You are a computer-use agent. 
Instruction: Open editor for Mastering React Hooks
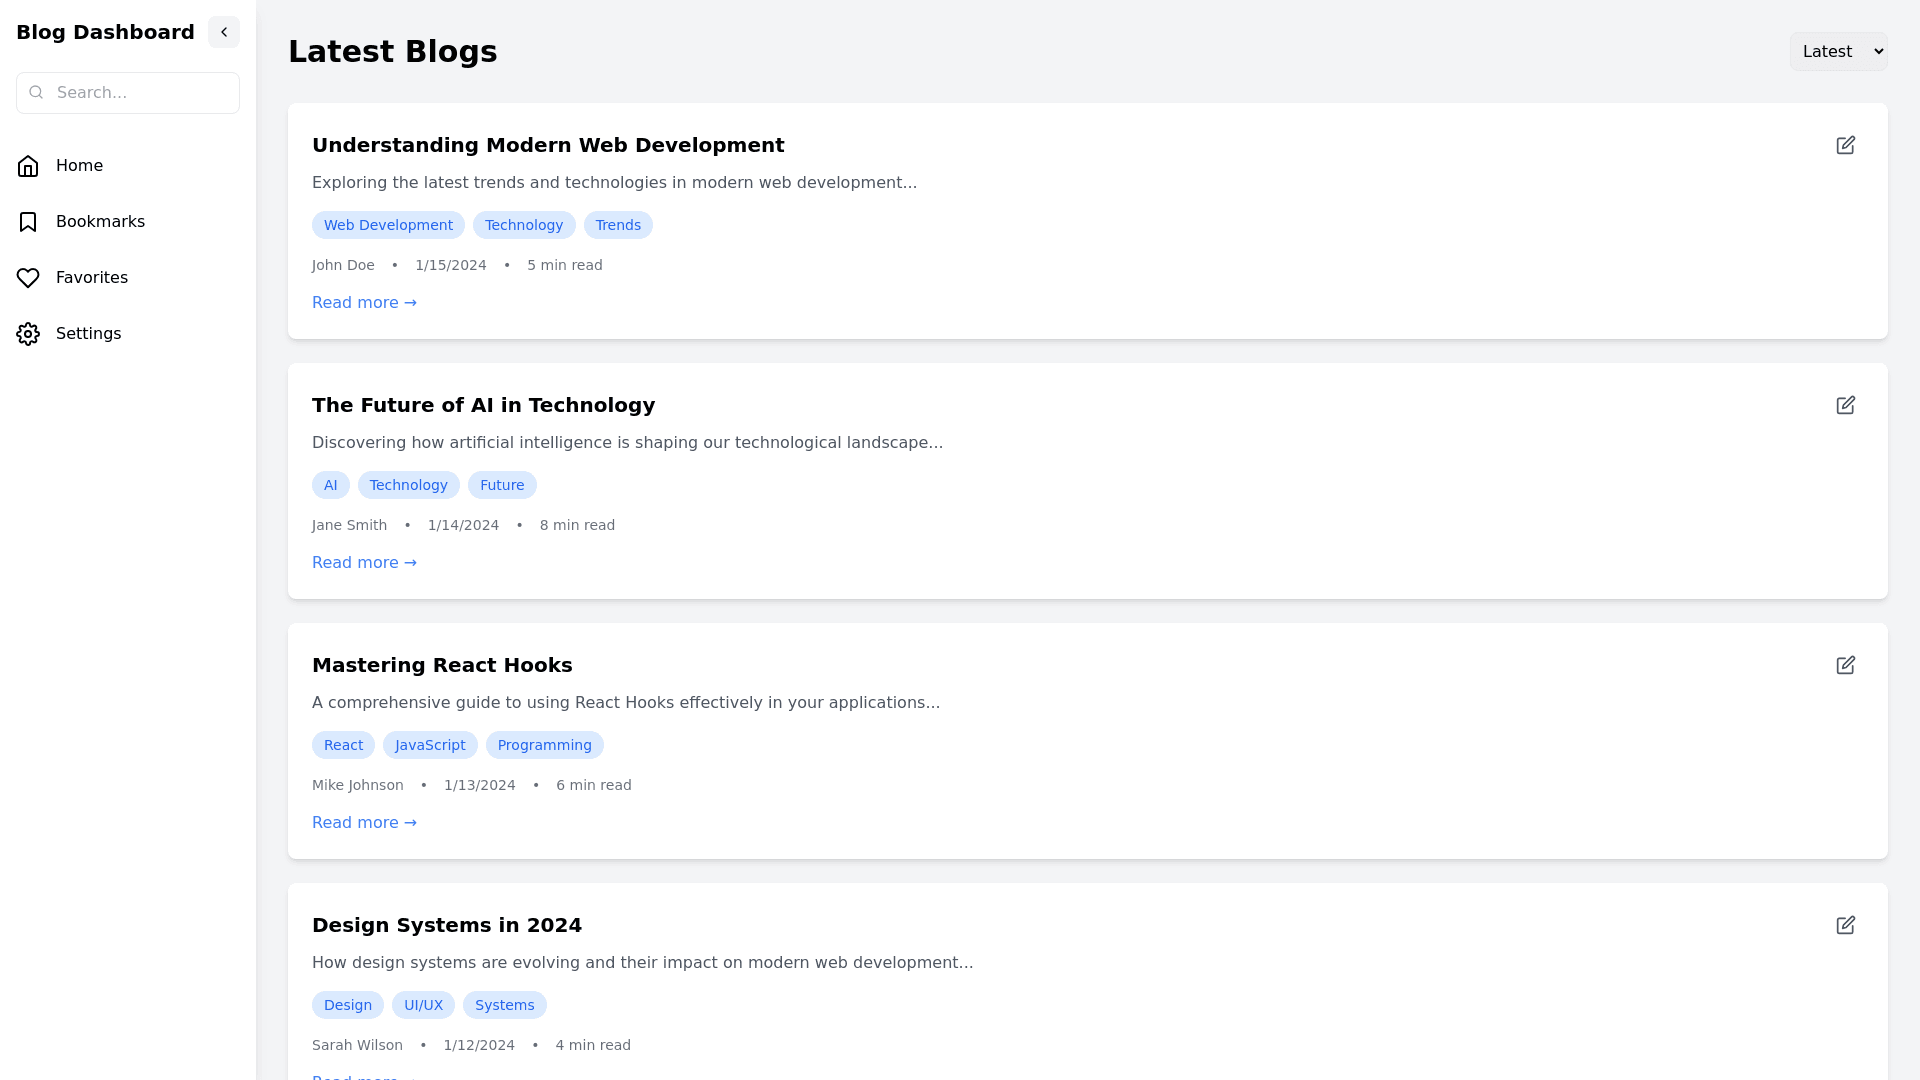(1845, 665)
